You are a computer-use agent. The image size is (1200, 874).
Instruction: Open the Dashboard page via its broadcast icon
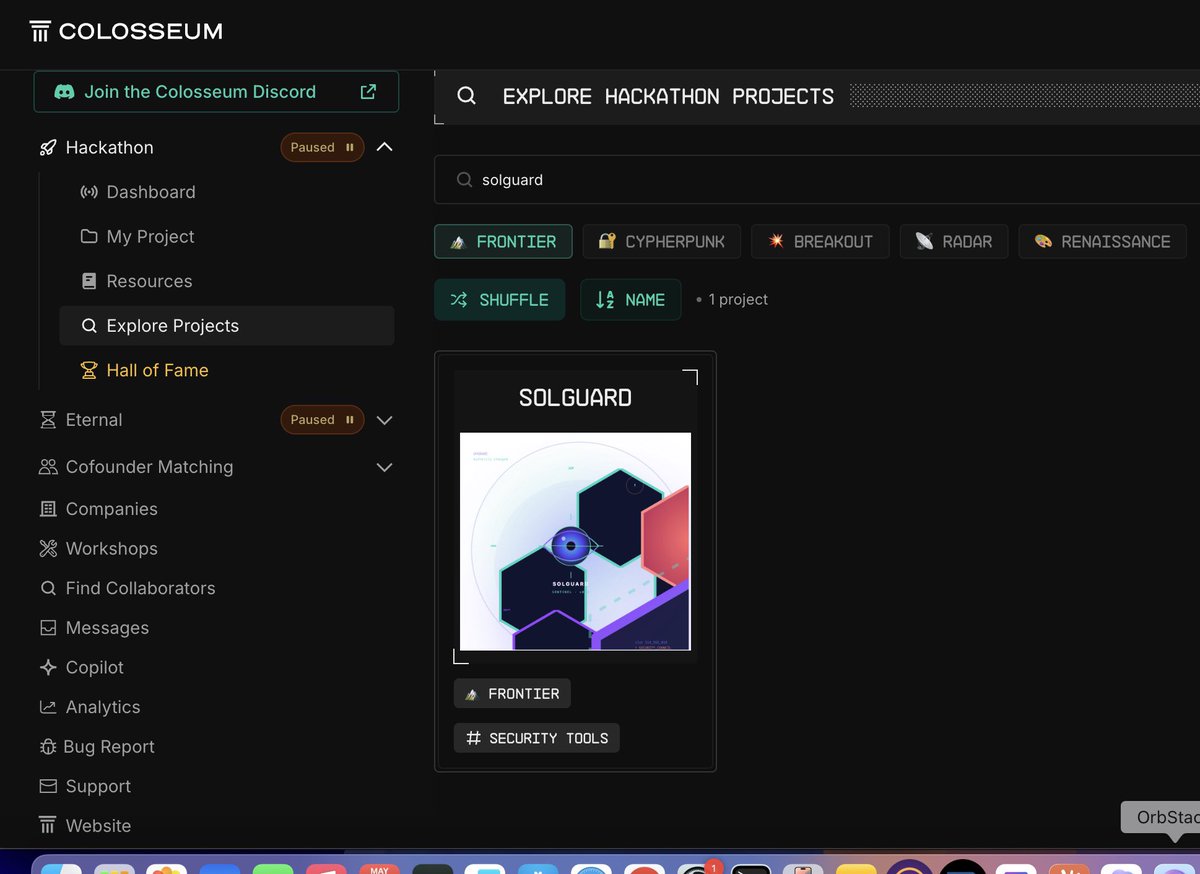coord(89,192)
